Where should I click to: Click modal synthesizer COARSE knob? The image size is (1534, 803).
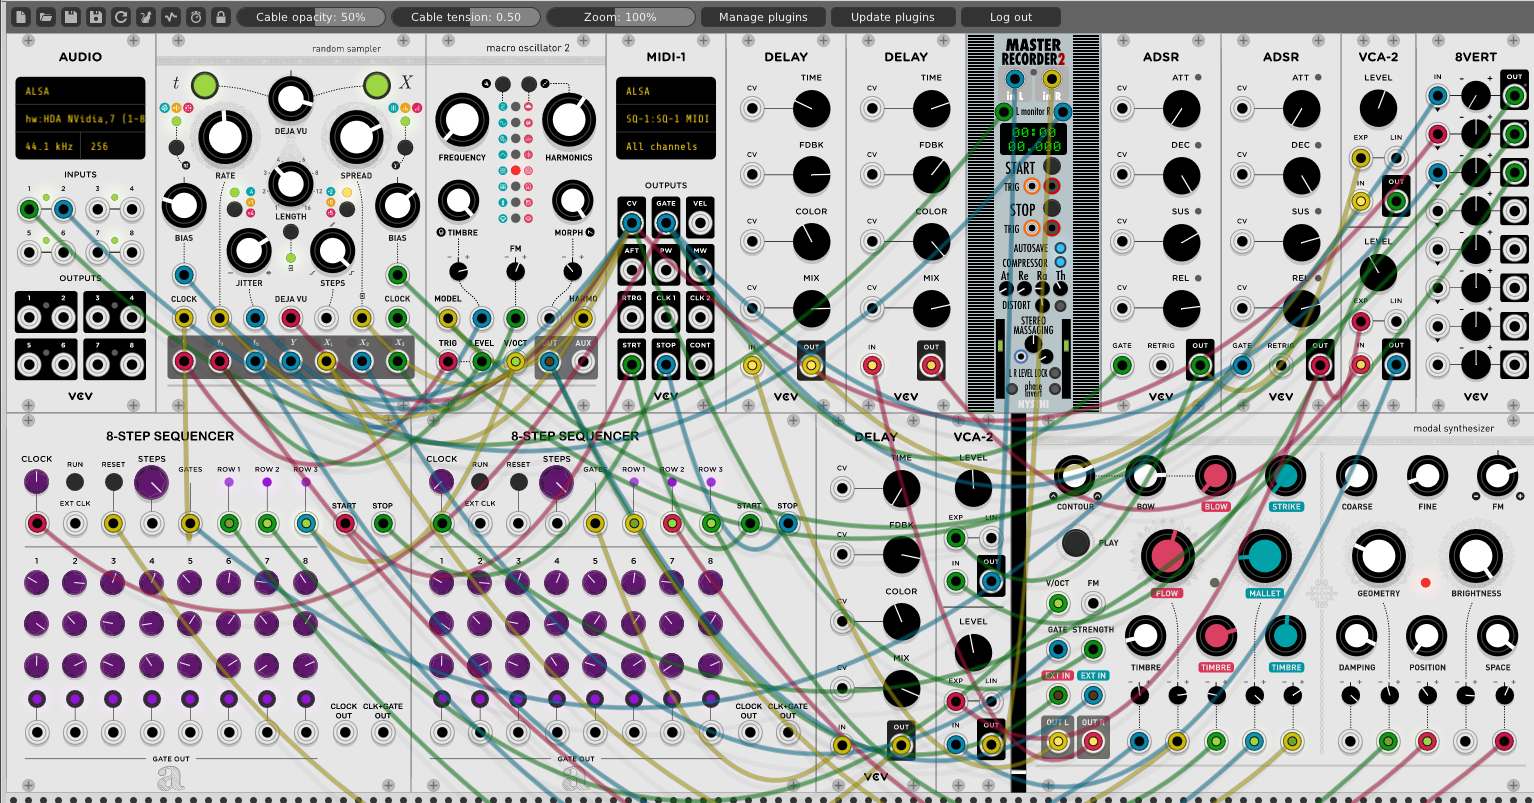tap(1357, 476)
